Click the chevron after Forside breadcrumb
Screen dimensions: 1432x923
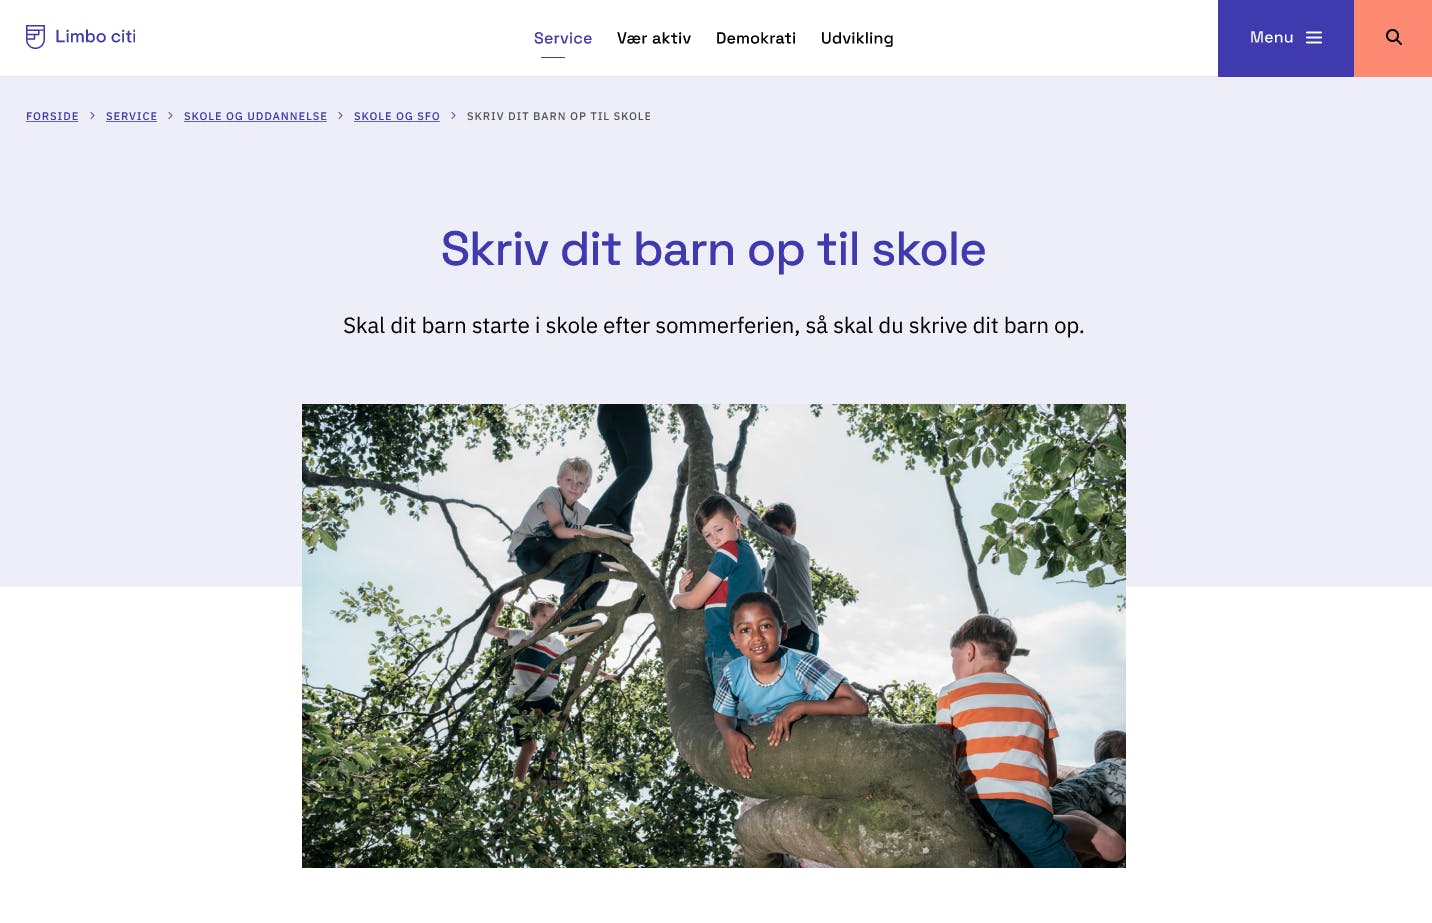pos(92,116)
